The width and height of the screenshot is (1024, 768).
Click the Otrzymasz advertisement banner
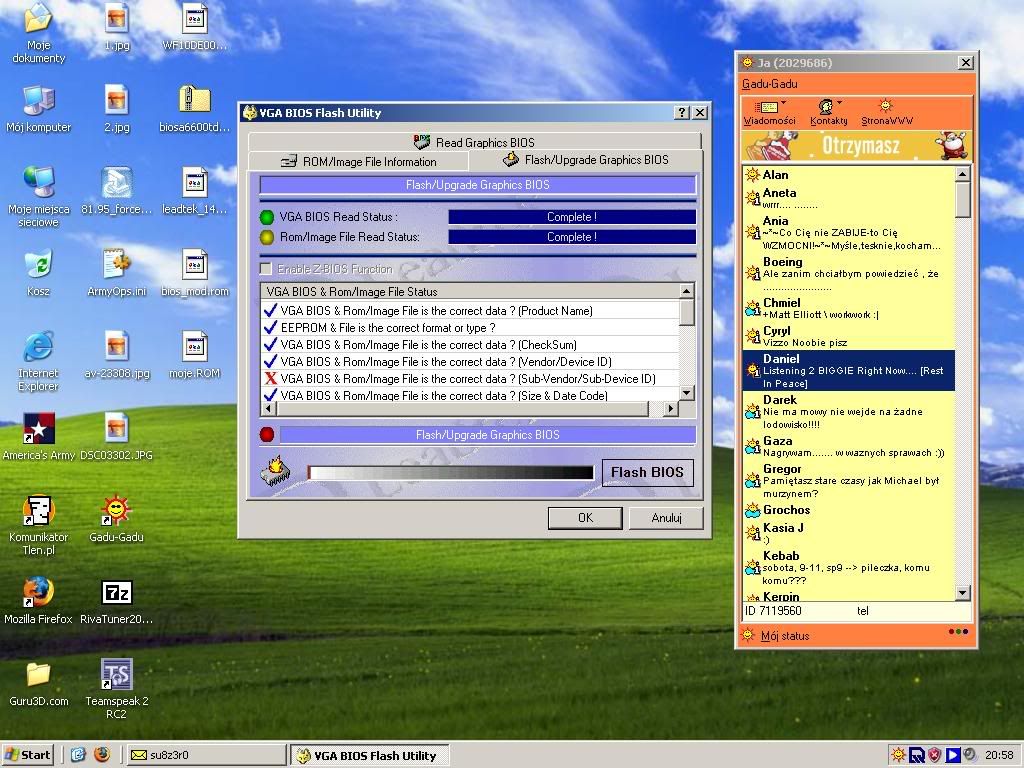click(857, 146)
